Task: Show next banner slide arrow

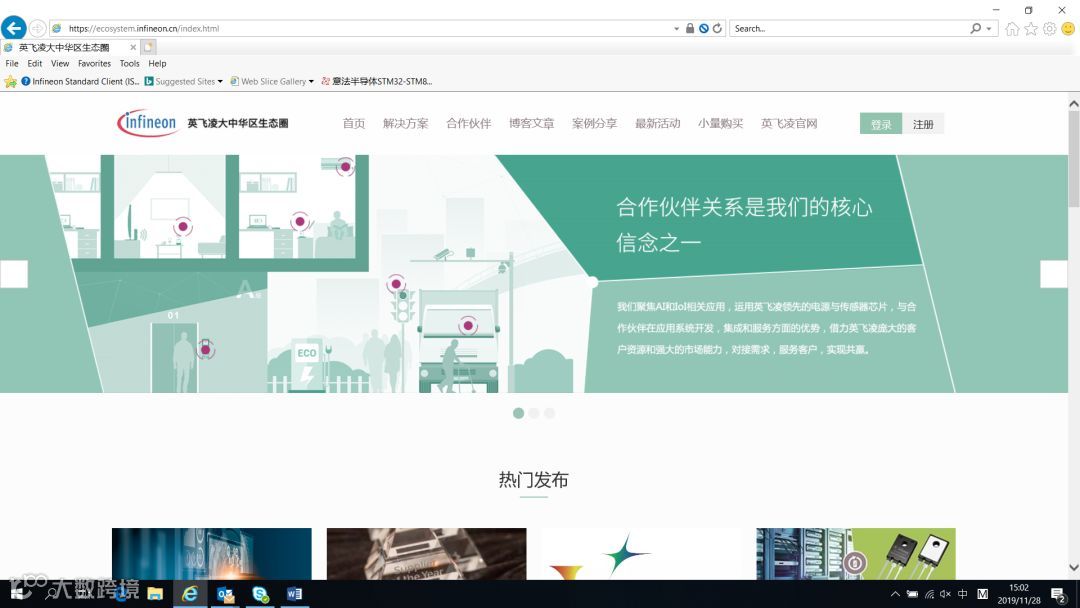Action: pyautogui.click(x=1054, y=274)
